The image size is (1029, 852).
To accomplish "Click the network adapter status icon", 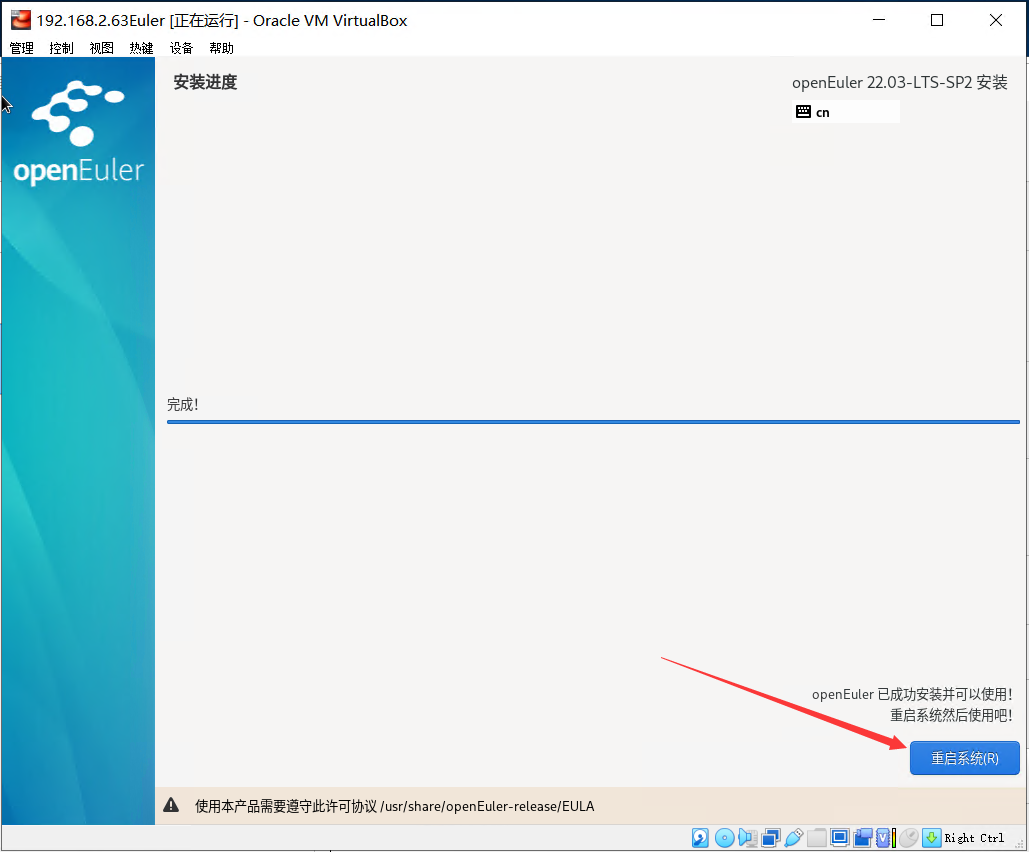I will point(771,838).
